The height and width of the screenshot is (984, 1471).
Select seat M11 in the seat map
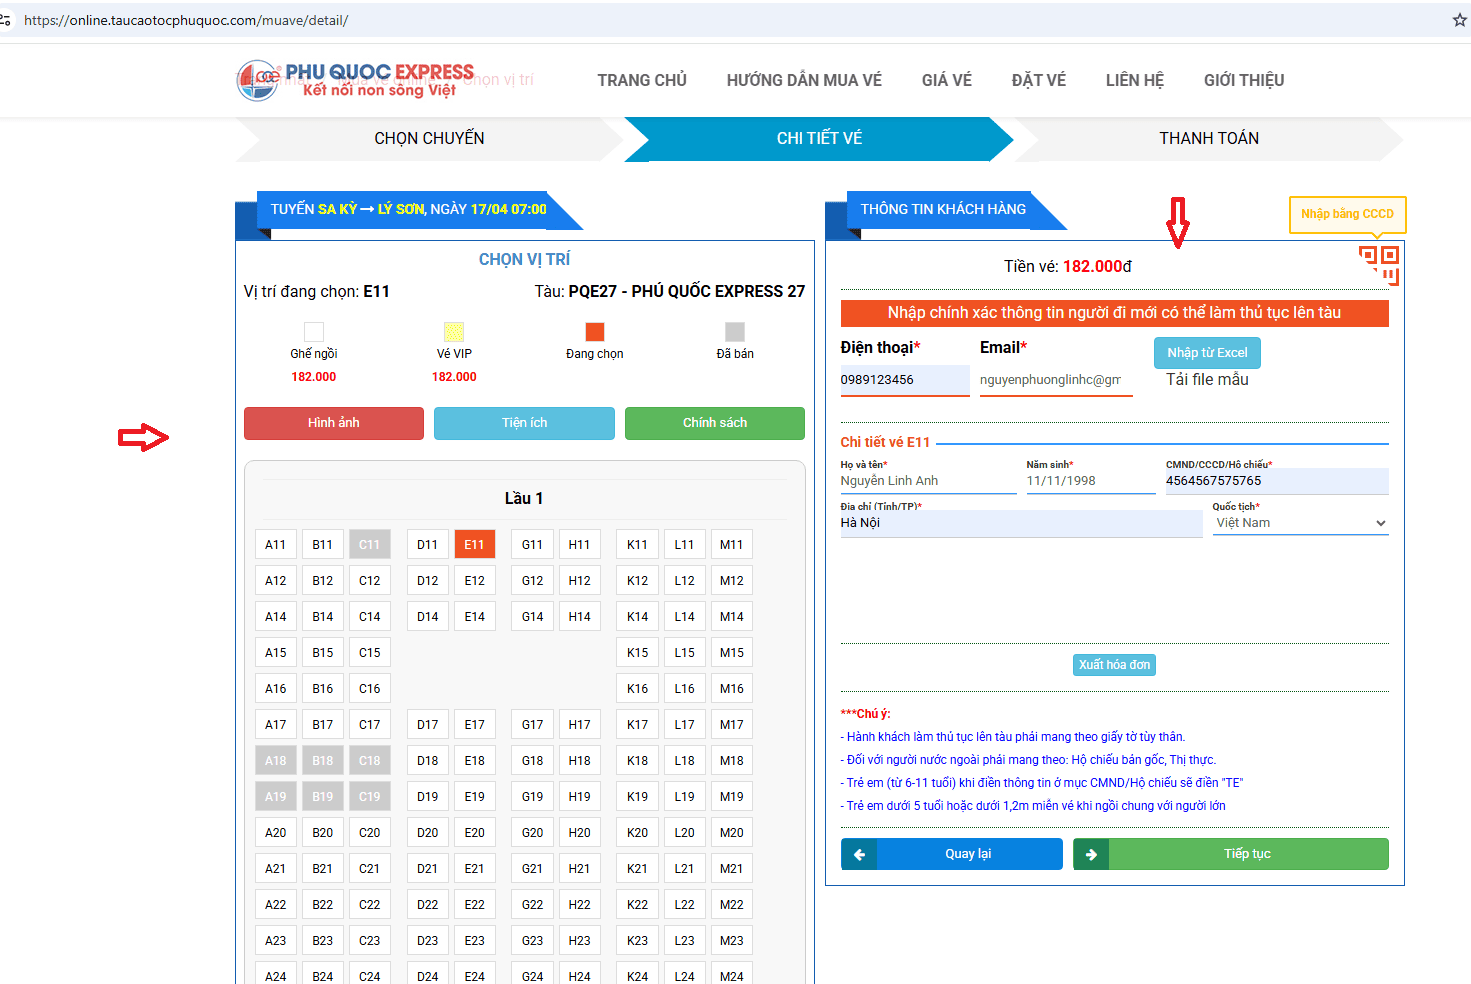click(x=731, y=545)
